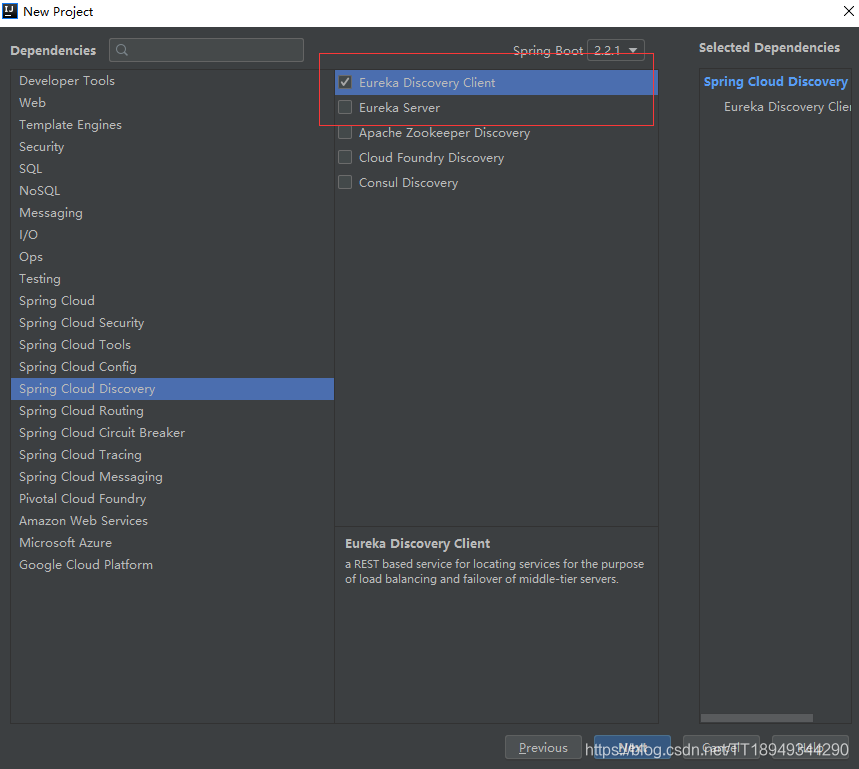Open the Spring Boot version dropdown
859x769 pixels.
coord(615,50)
